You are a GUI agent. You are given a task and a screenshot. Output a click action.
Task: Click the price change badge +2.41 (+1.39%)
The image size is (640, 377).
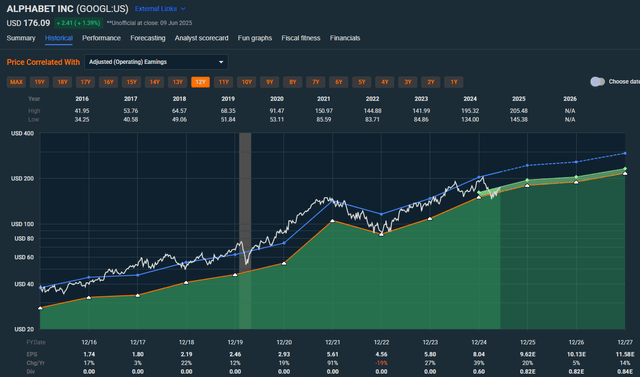coord(78,23)
